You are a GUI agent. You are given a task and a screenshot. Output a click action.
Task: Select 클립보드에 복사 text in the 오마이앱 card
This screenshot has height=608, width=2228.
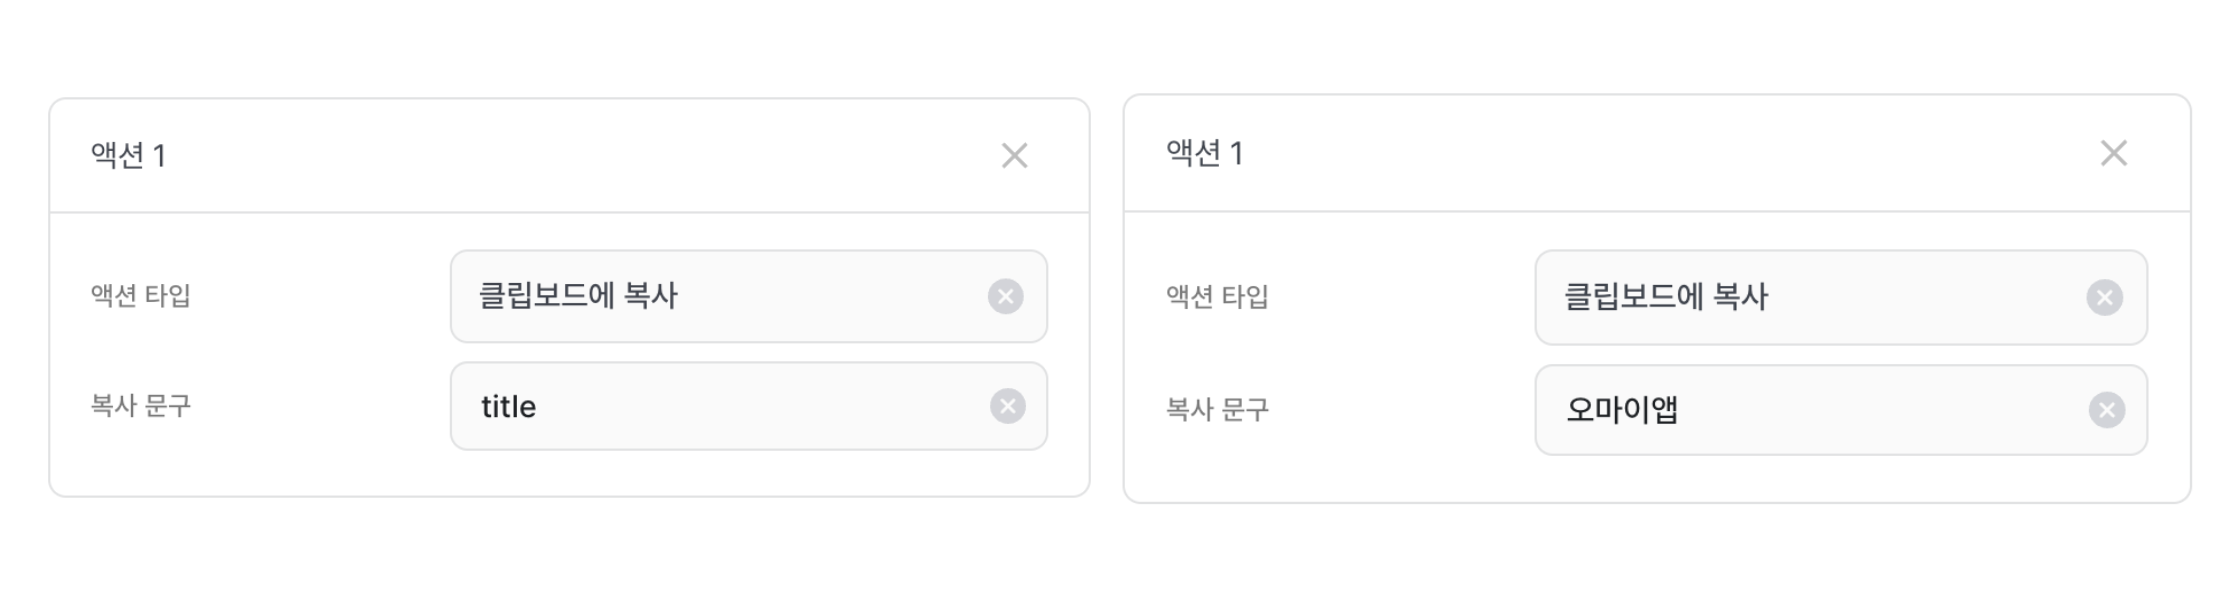[1665, 297]
